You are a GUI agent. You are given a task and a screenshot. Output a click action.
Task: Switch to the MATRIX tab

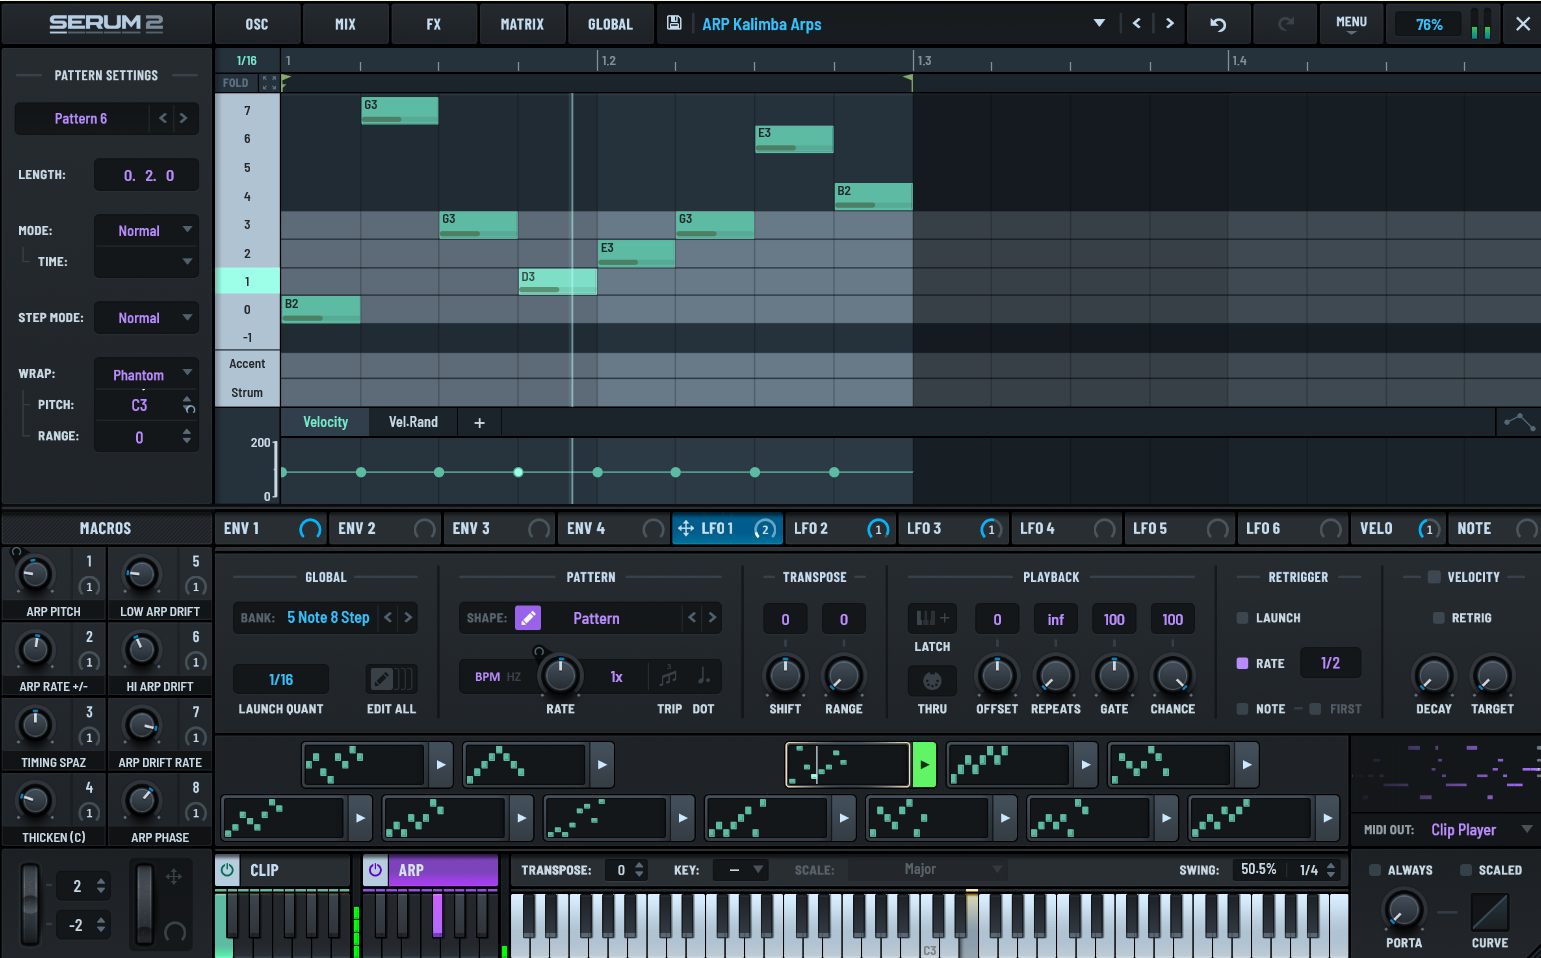click(522, 23)
